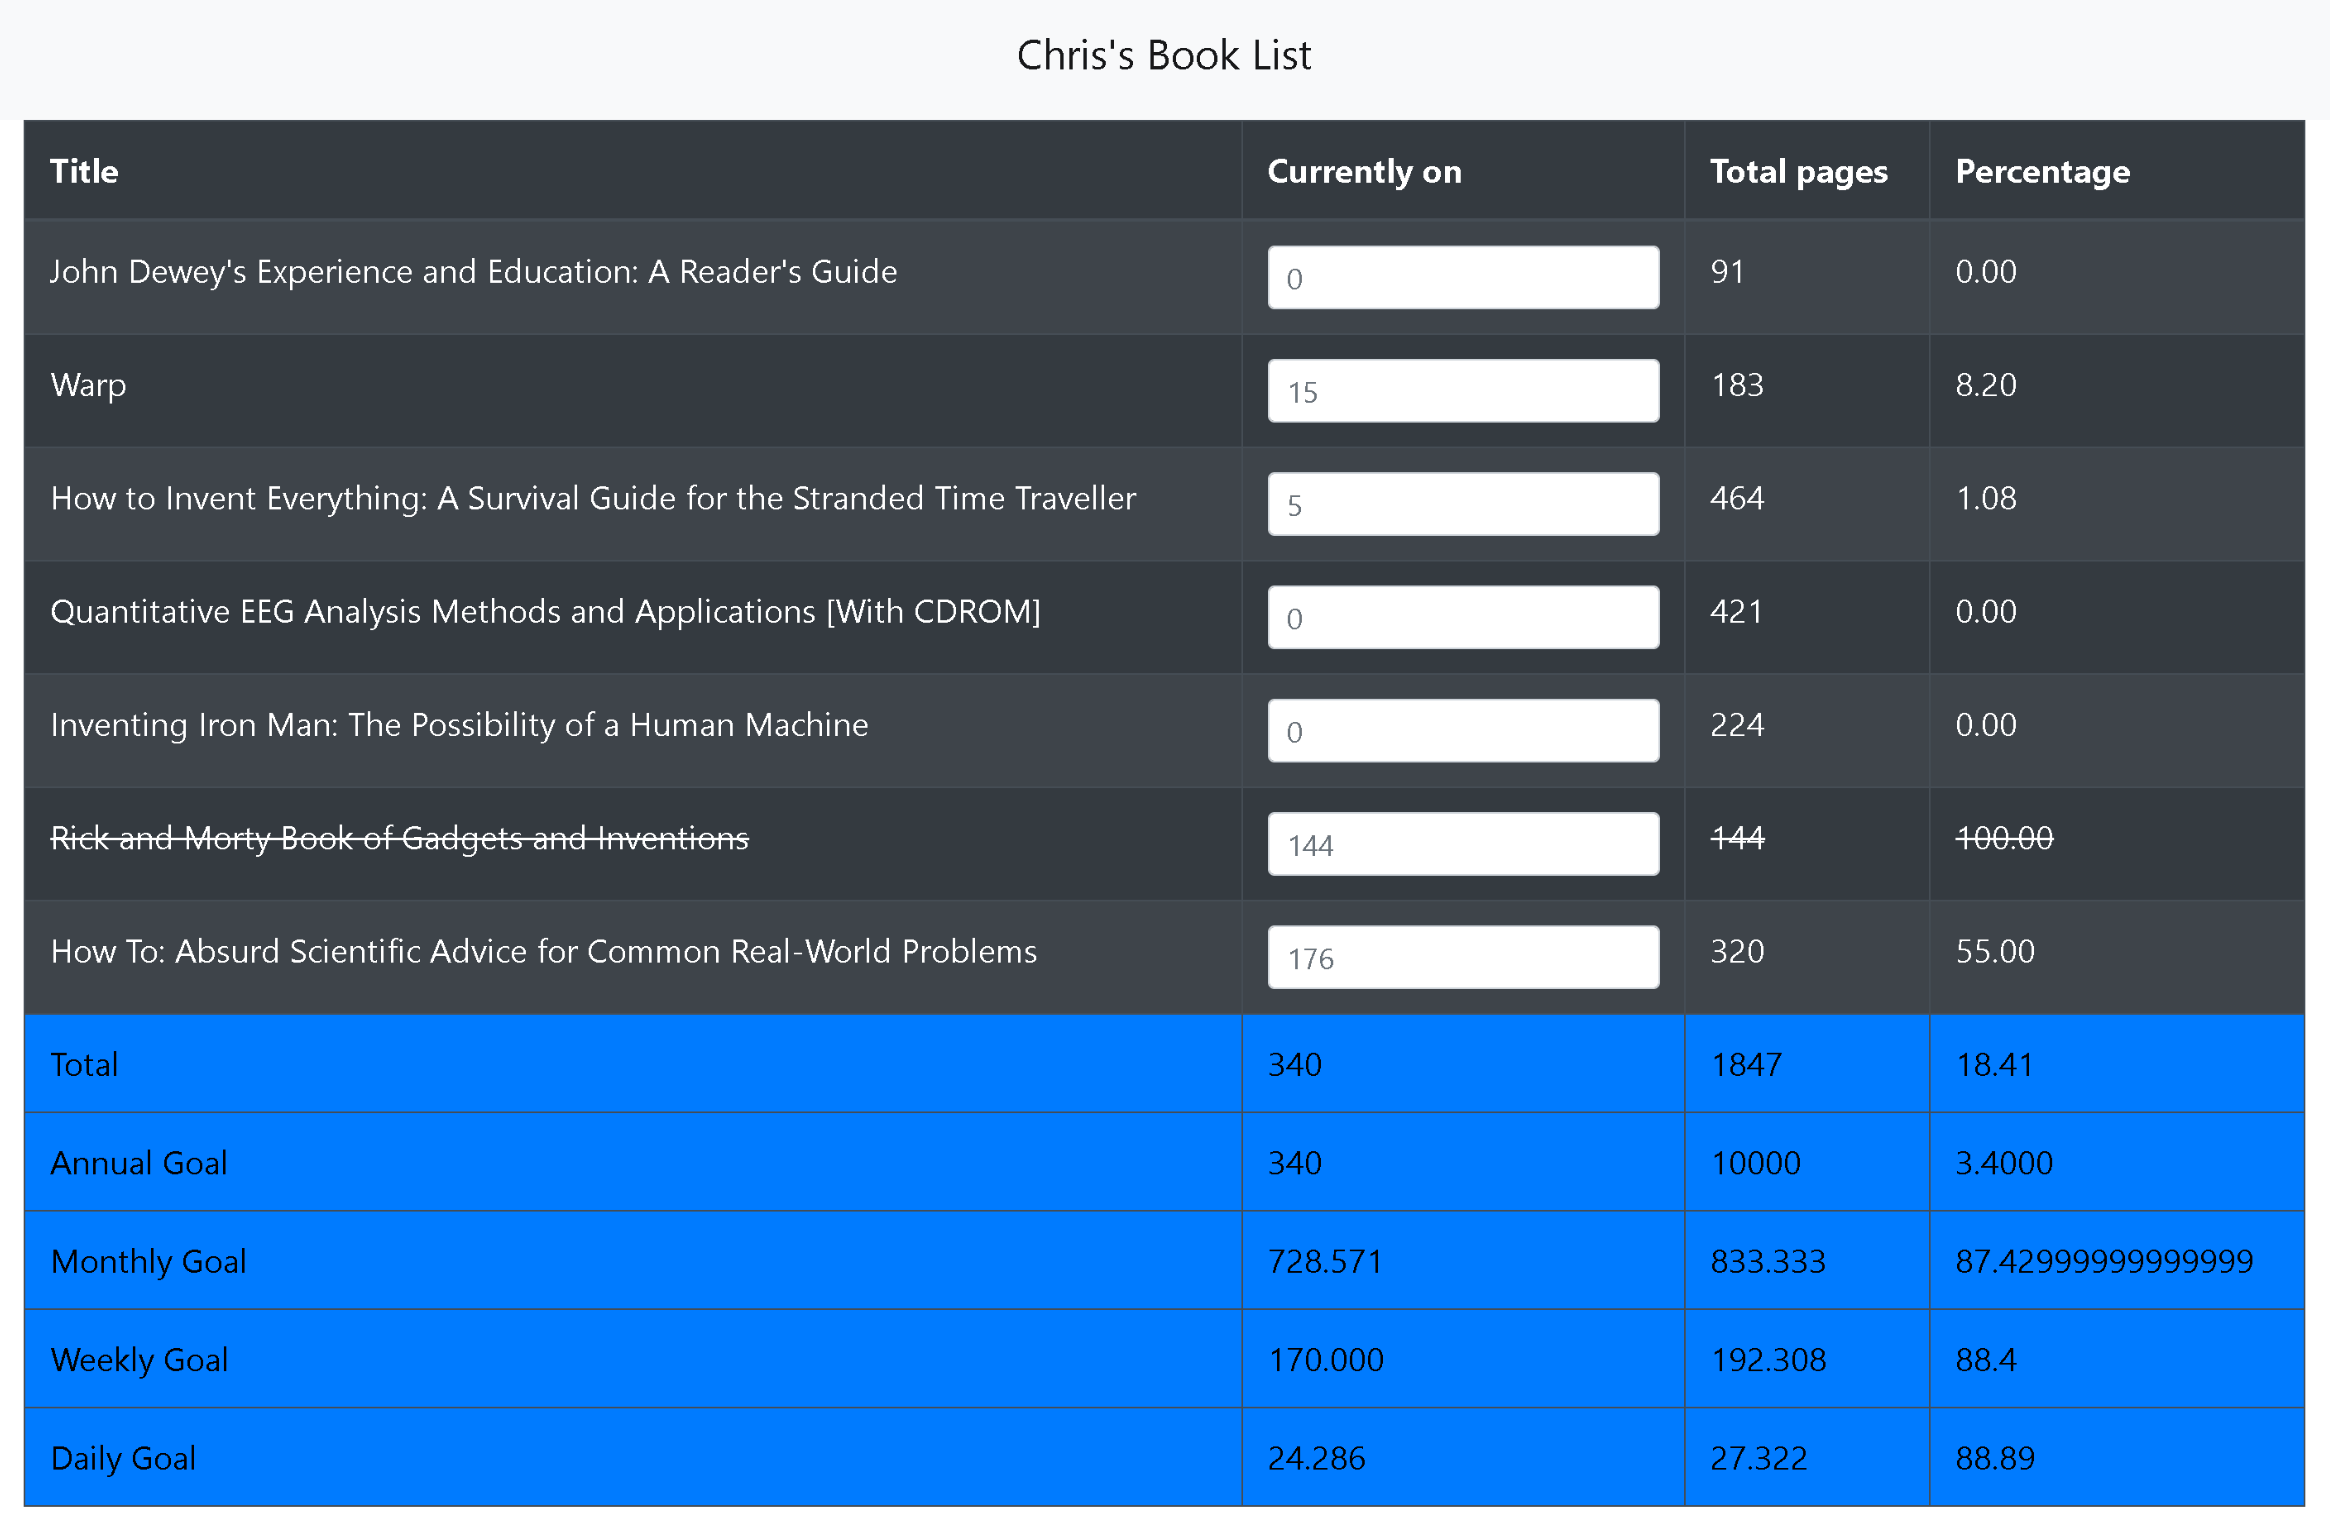2330x1522 pixels.
Task: Click the Annual Goal row label
Action: pos(139,1163)
